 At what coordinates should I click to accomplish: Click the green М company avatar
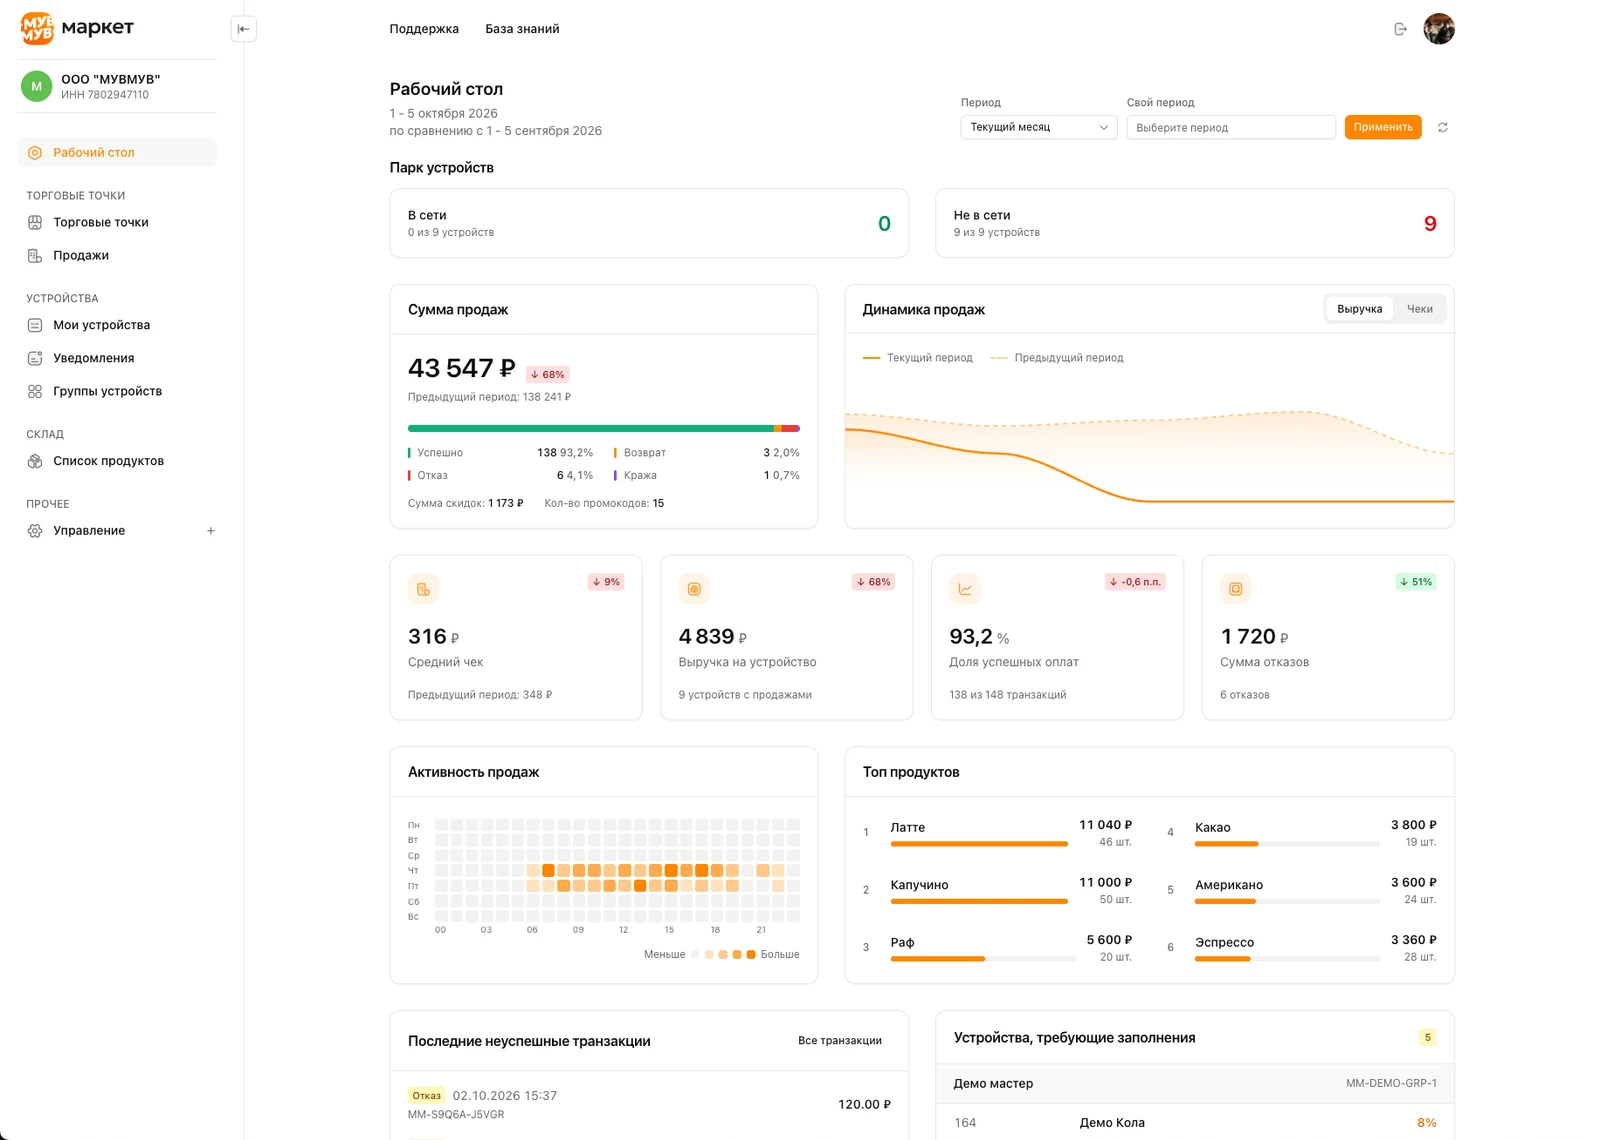coord(37,86)
